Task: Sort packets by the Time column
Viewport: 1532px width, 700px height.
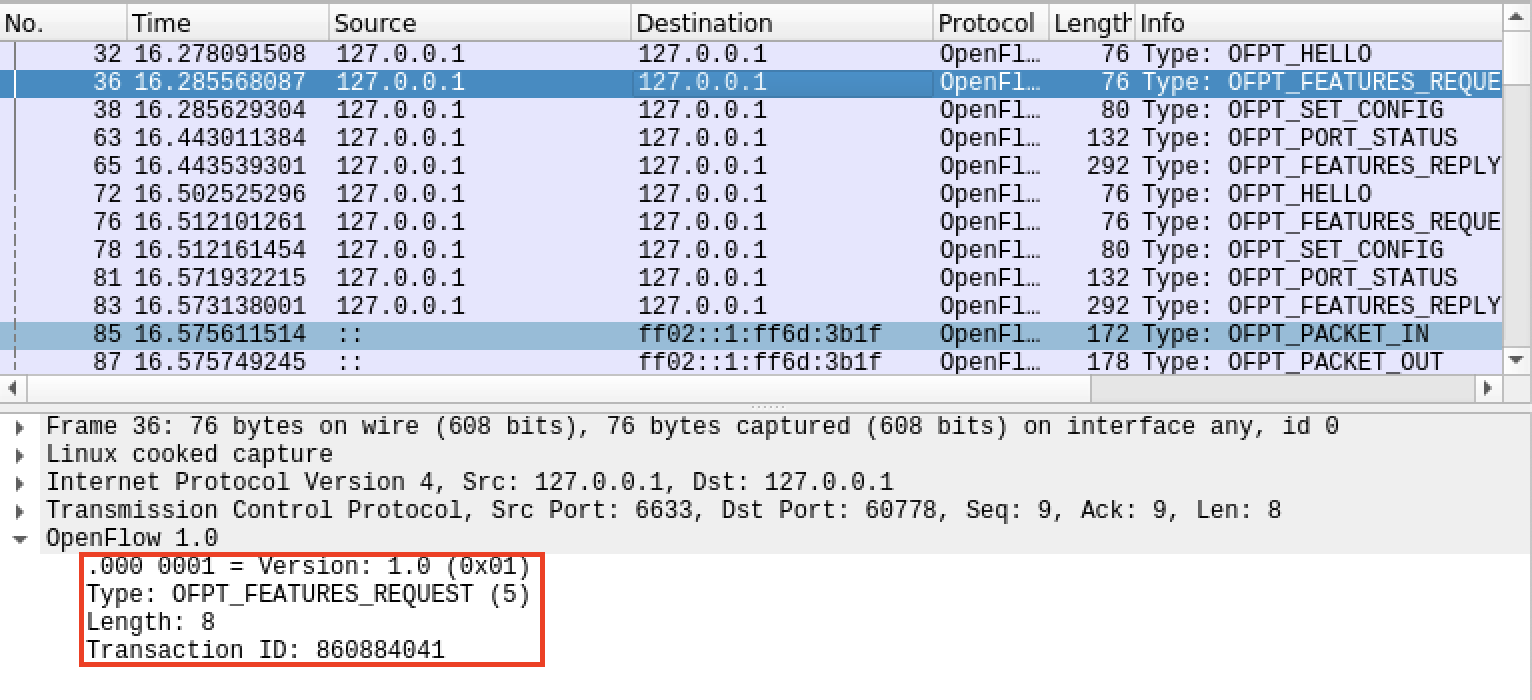Action: click(x=228, y=23)
